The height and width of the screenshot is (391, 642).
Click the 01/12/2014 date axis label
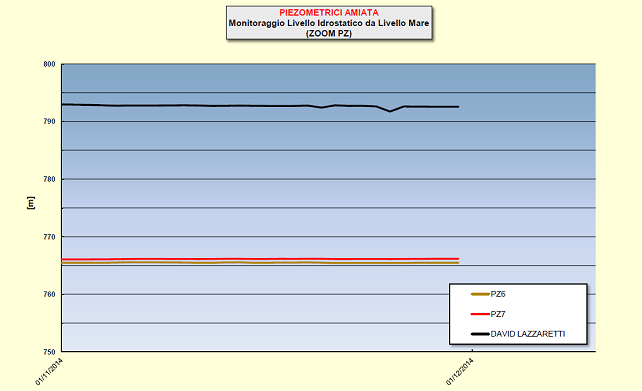(459, 371)
